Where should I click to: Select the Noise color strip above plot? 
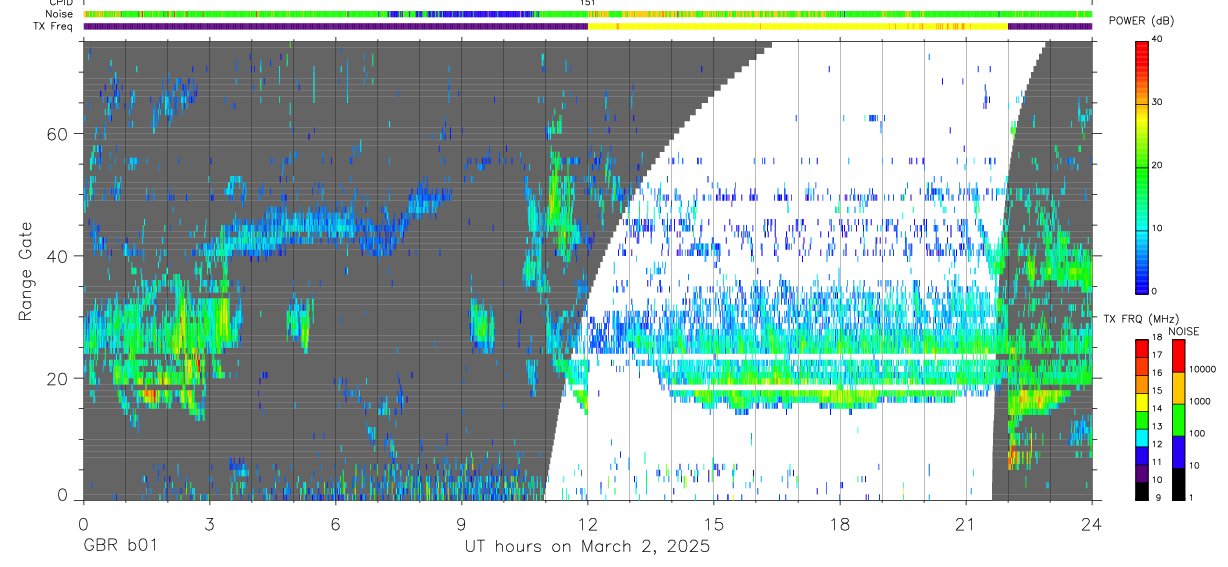(x=588, y=14)
